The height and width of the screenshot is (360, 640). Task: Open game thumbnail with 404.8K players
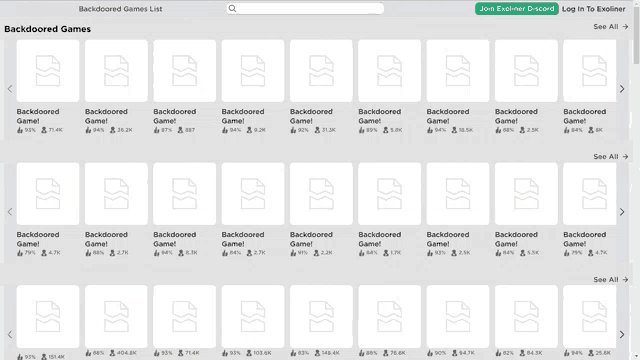pos(116,317)
